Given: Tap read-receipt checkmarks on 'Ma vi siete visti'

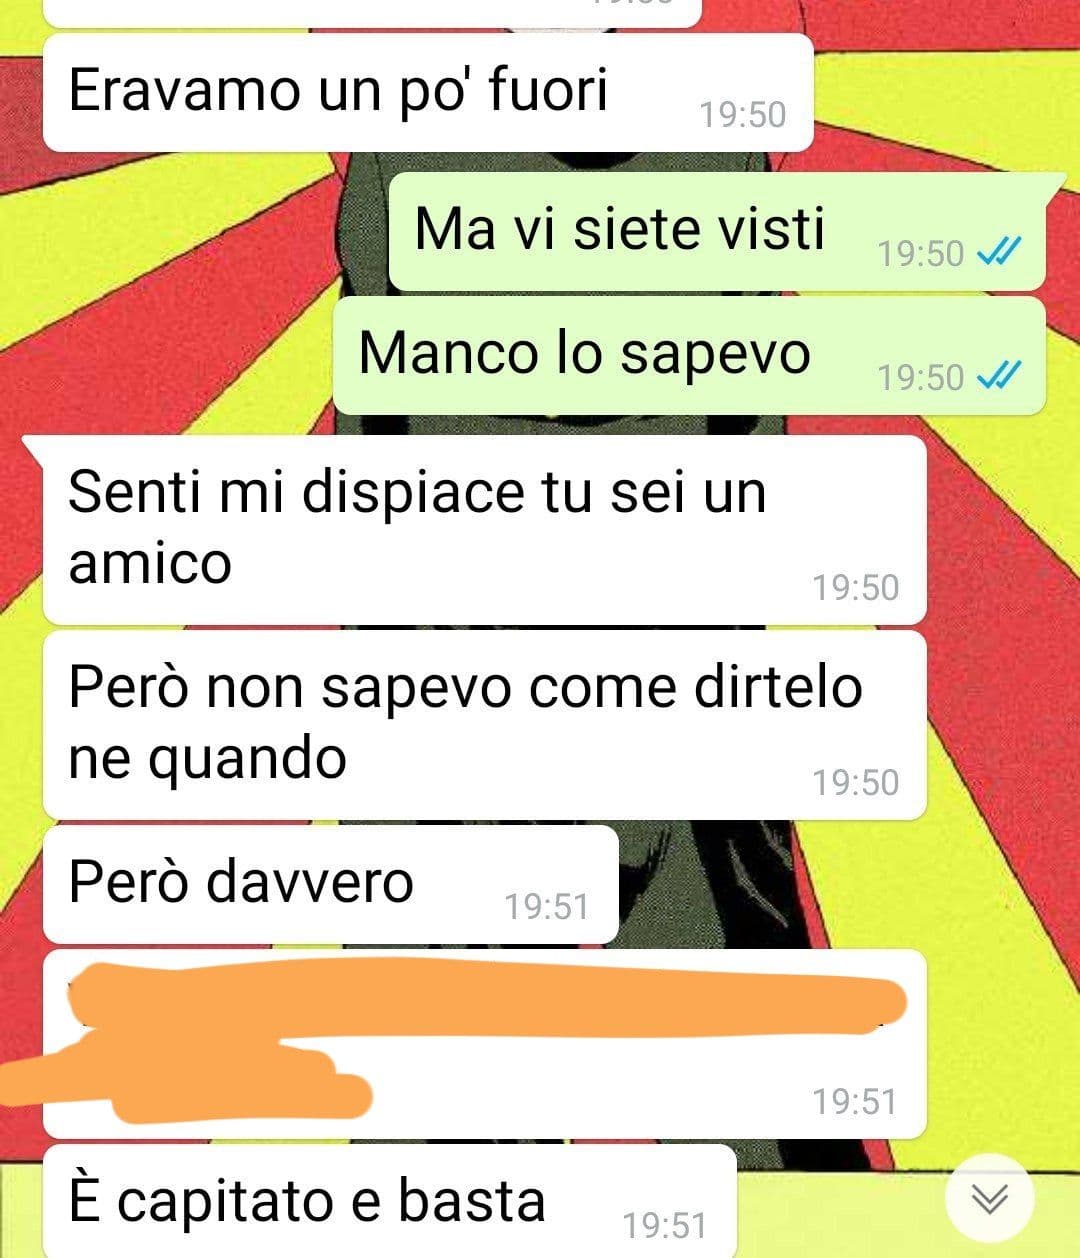Looking at the screenshot, I should [x=998, y=254].
